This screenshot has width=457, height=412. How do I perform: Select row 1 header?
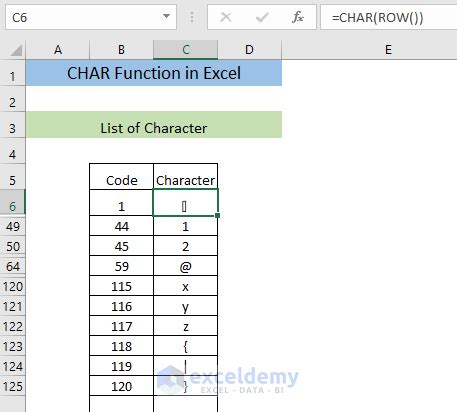coord(13,73)
